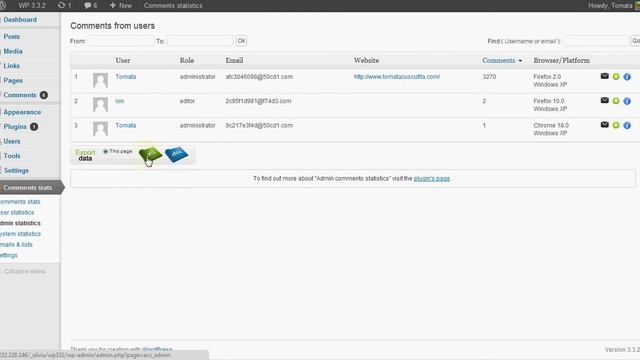Click the Go search button
640x360 pixels.
tap(636, 41)
